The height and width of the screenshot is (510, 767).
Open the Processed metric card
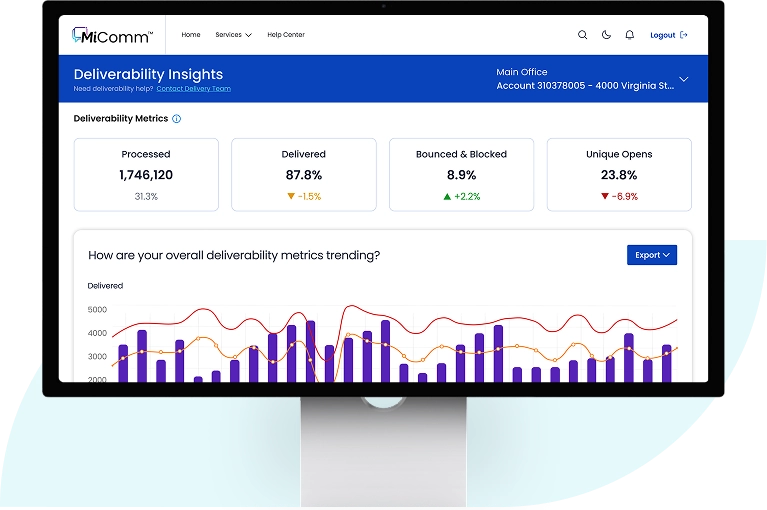coord(146,175)
